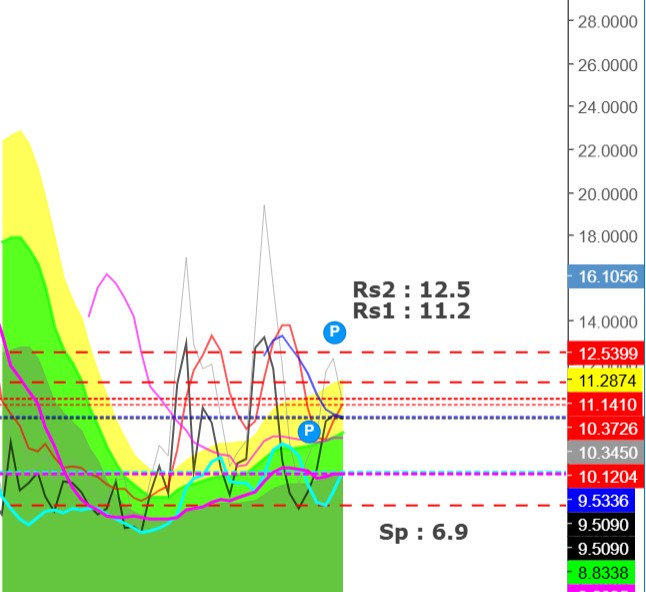Select the red 10.1204 price label
Screen dimensions: 646x592
pos(606,476)
